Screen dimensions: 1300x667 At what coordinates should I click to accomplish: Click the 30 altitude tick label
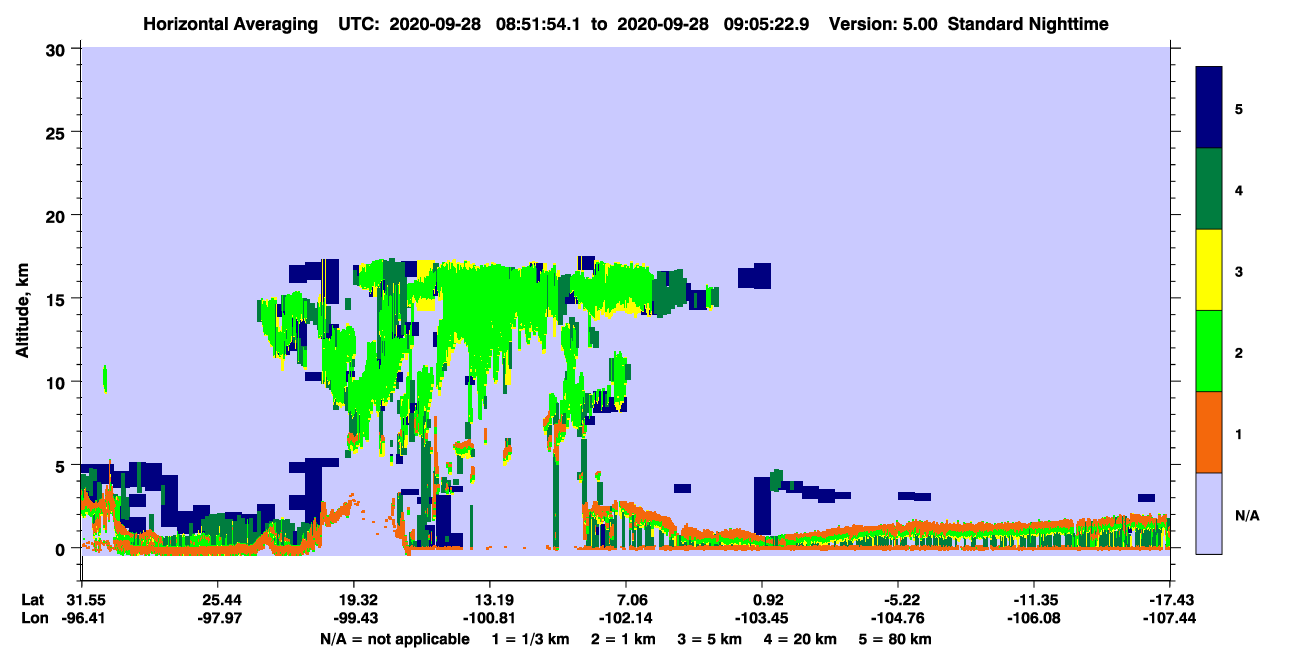click(x=58, y=49)
